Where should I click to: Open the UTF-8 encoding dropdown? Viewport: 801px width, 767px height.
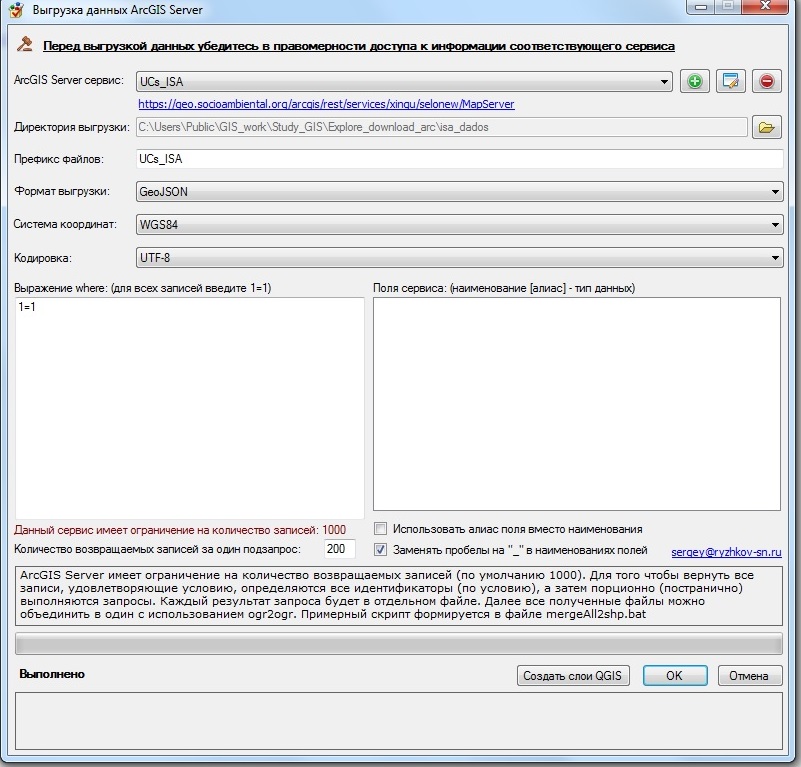pyautogui.click(x=459, y=258)
